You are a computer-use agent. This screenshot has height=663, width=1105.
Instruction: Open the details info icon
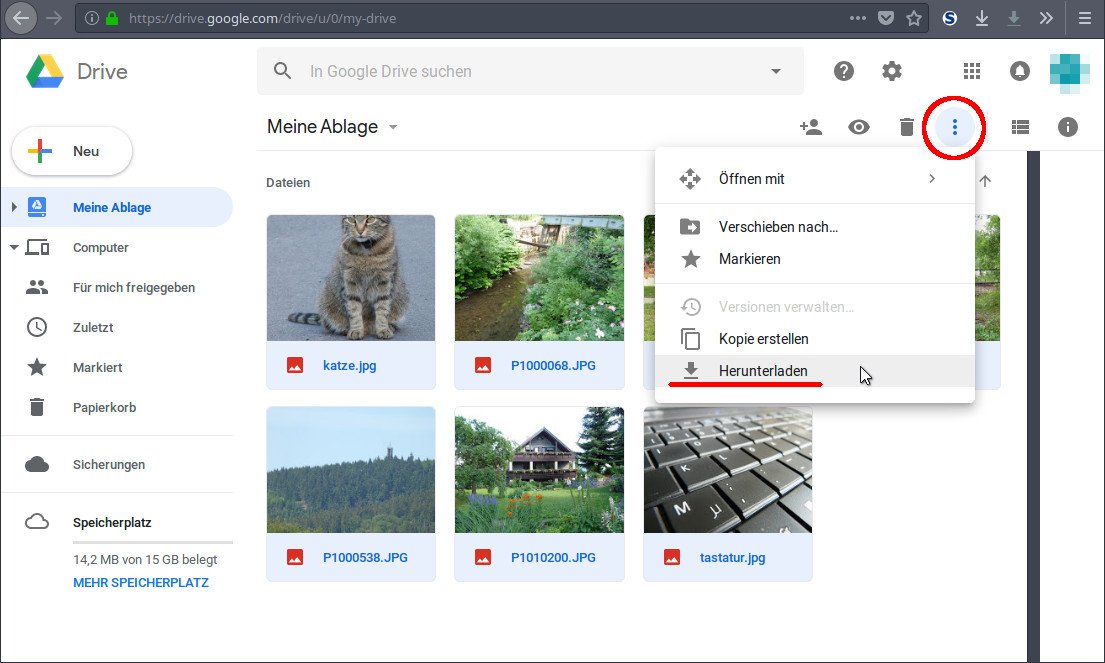pyautogui.click(x=1067, y=127)
